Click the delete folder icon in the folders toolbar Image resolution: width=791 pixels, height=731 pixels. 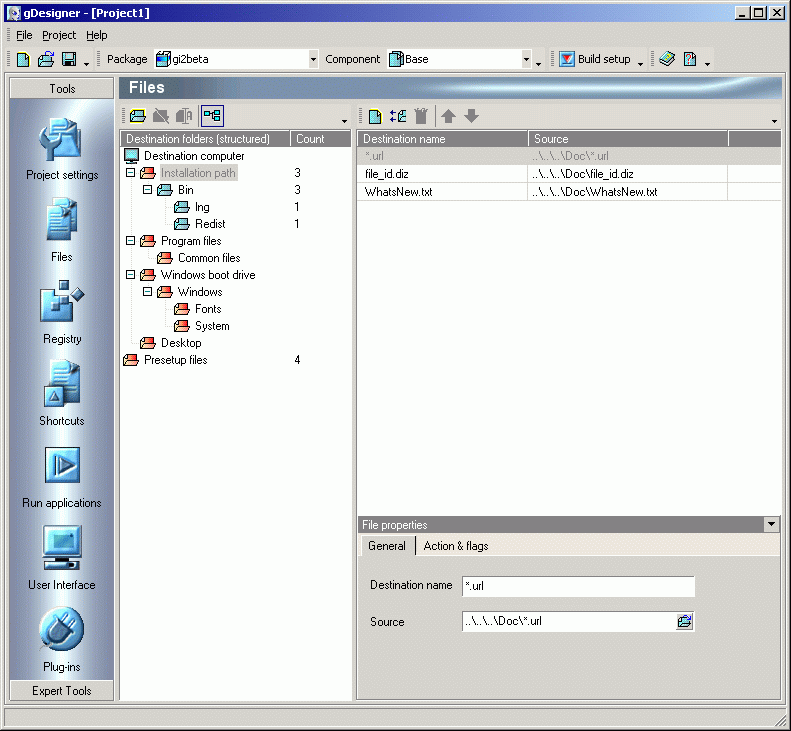point(161,117)
